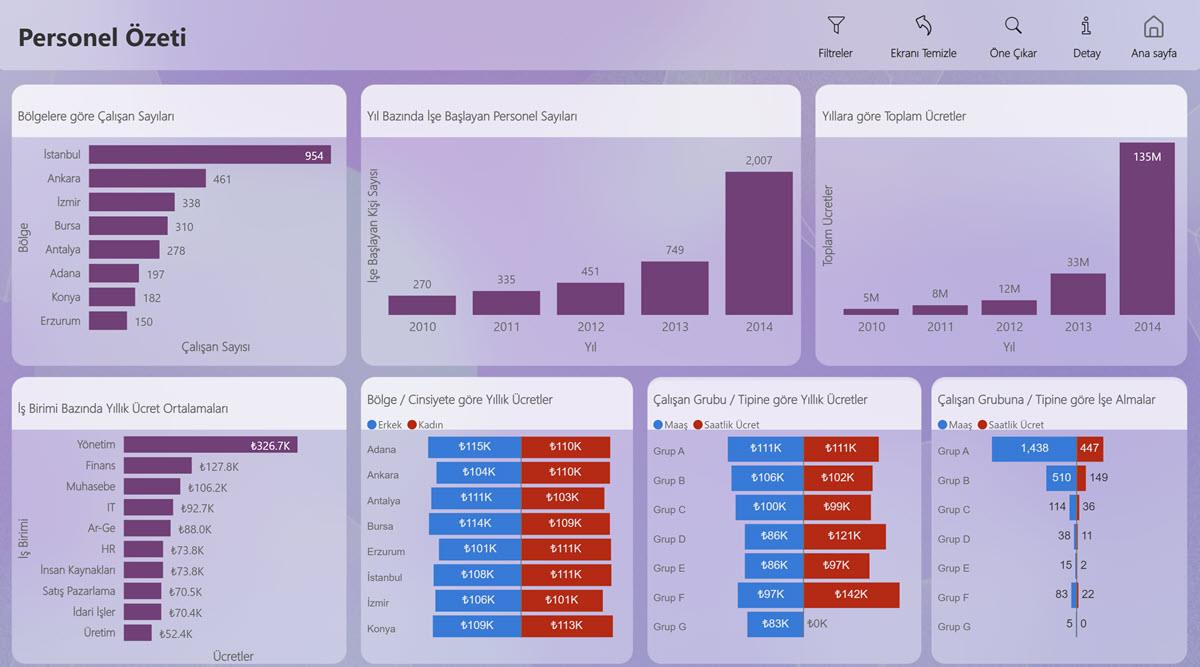The height and width of the screenshot is (667, 1200).
Task: Click Maaş legend in İşe Almalar chart
Action: [956, 425]
